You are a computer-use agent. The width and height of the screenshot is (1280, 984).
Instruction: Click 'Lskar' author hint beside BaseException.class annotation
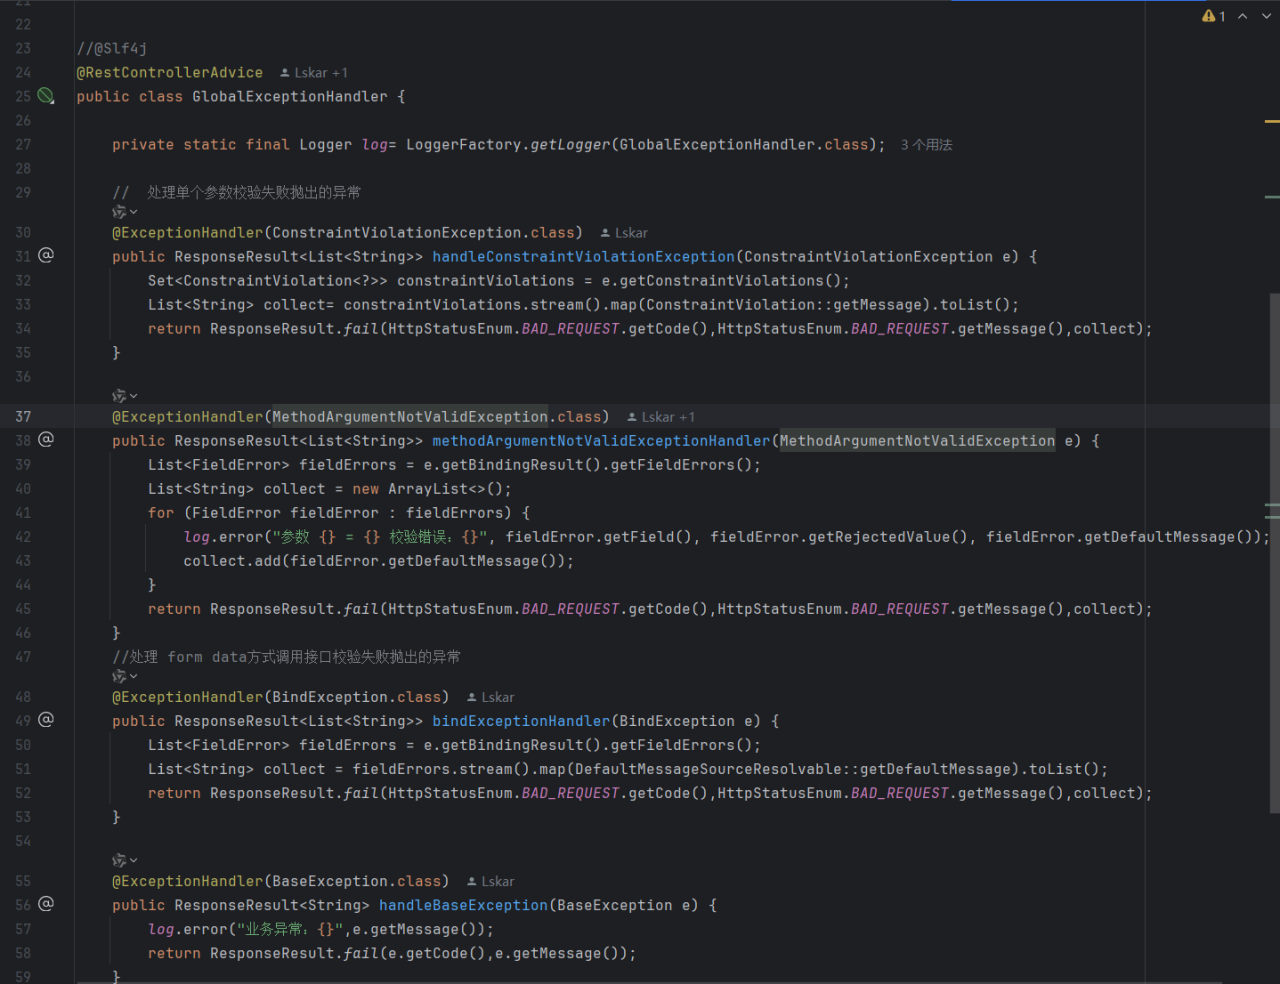coord(490,881)
